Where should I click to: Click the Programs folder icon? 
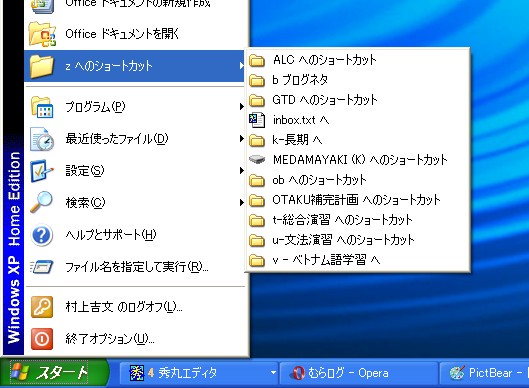[42, 107]
